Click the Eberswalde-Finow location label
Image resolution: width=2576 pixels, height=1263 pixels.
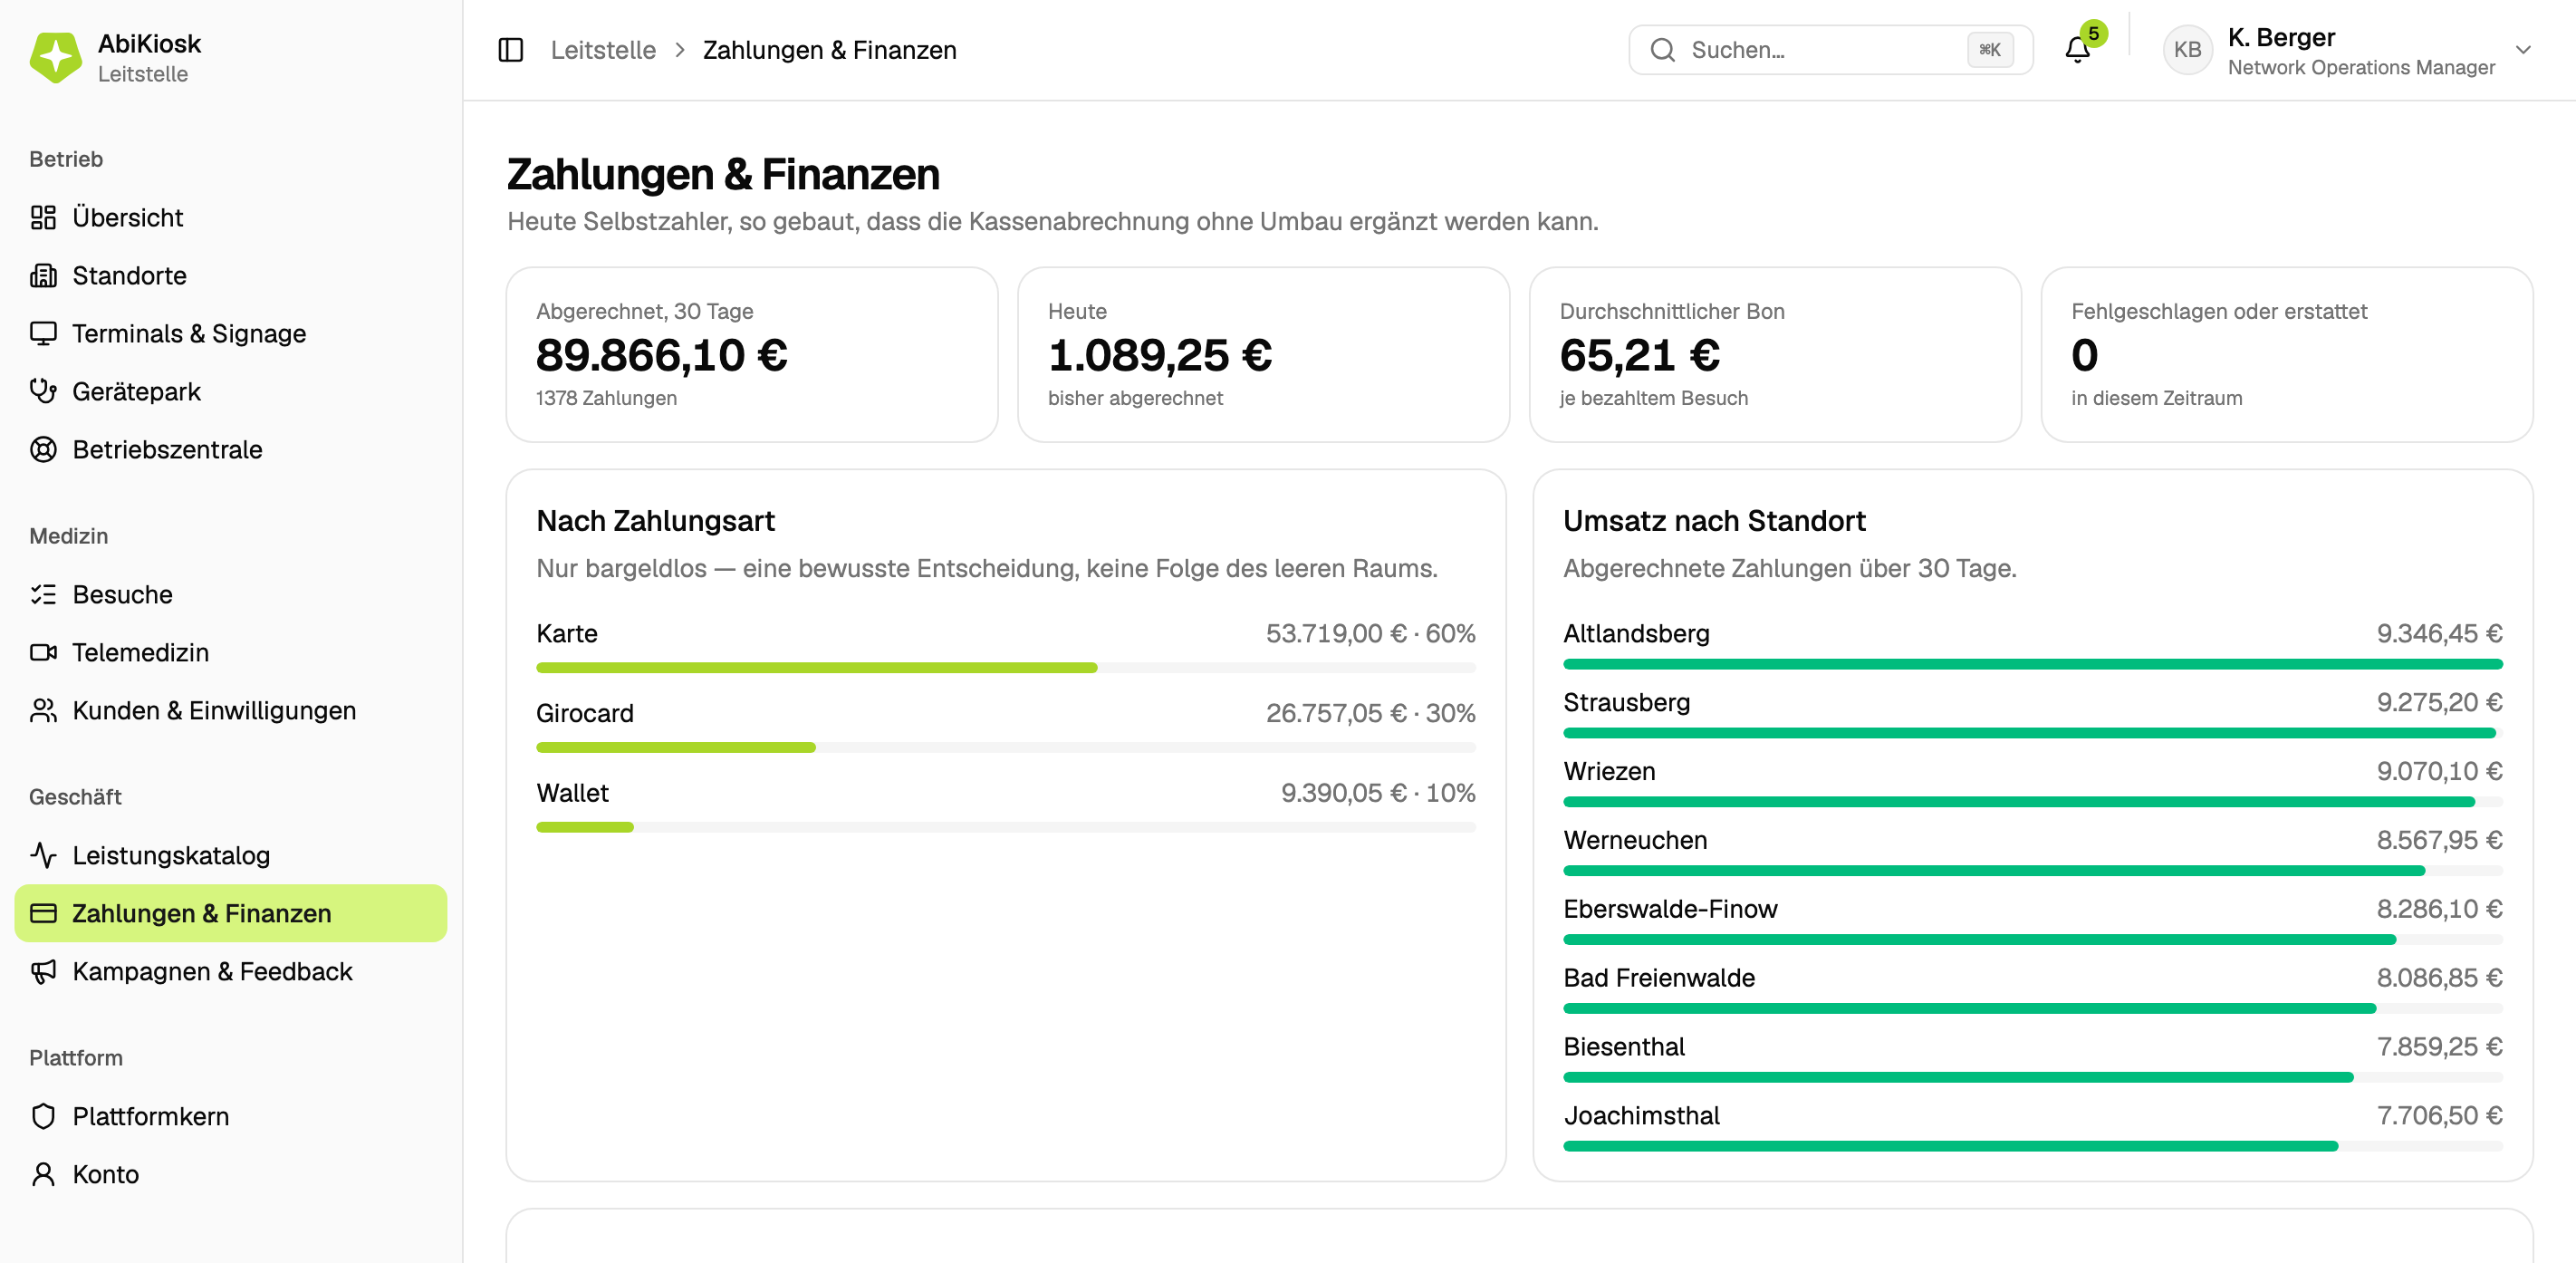click(x=1670, y=909)
